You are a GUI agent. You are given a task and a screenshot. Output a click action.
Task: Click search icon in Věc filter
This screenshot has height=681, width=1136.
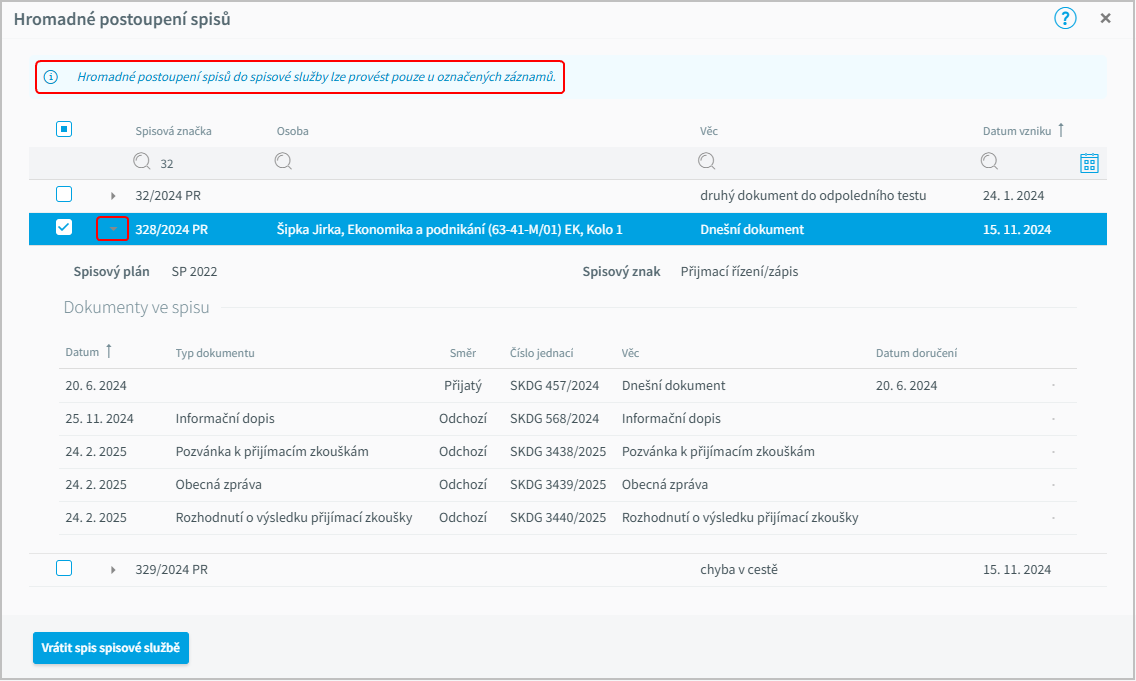tap(707, 161)
